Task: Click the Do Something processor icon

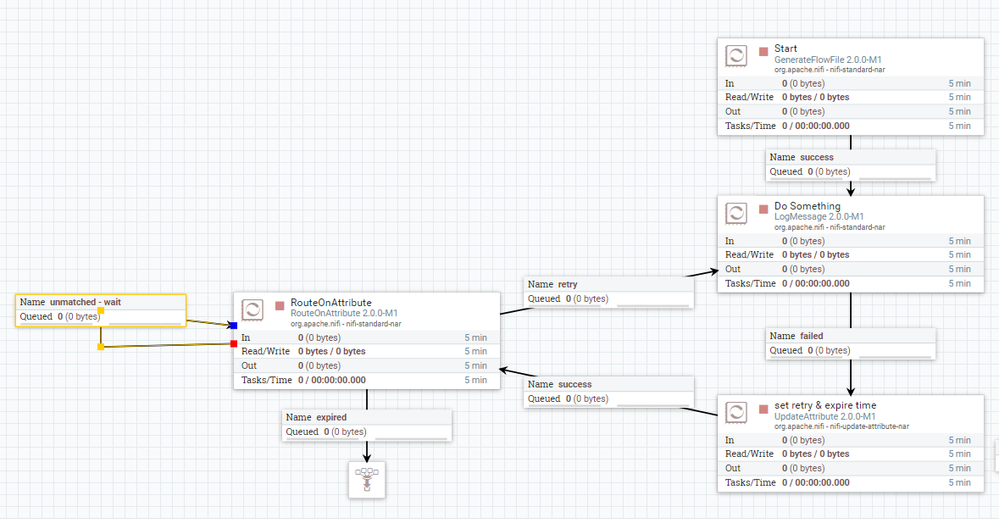Action: 736,213
